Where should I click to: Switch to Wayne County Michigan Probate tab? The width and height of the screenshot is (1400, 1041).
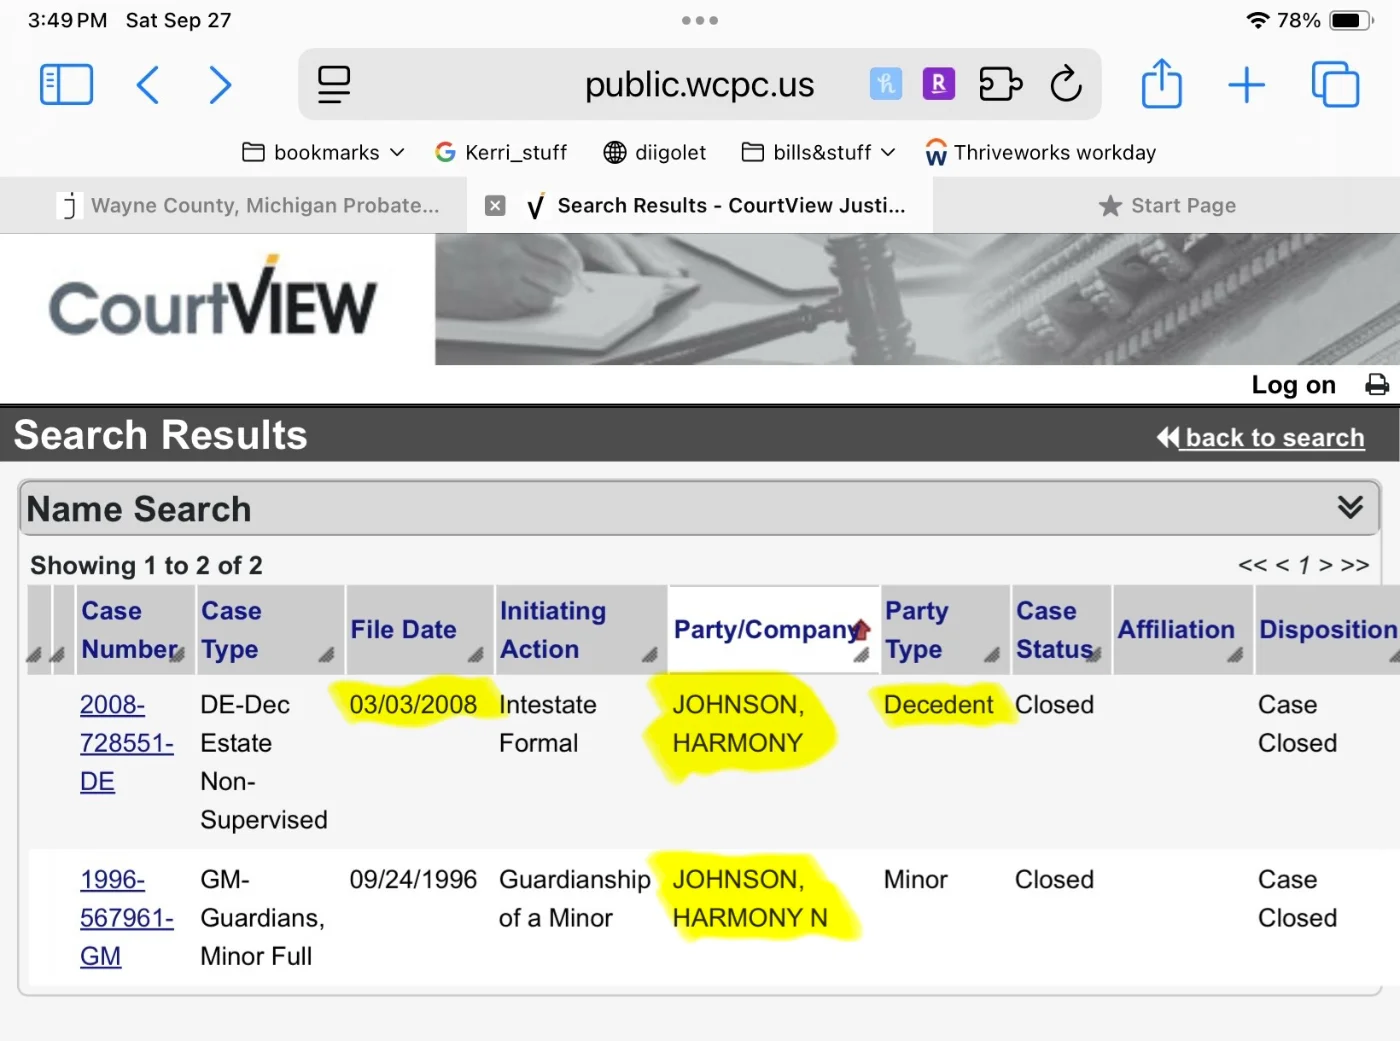(250, 206)
